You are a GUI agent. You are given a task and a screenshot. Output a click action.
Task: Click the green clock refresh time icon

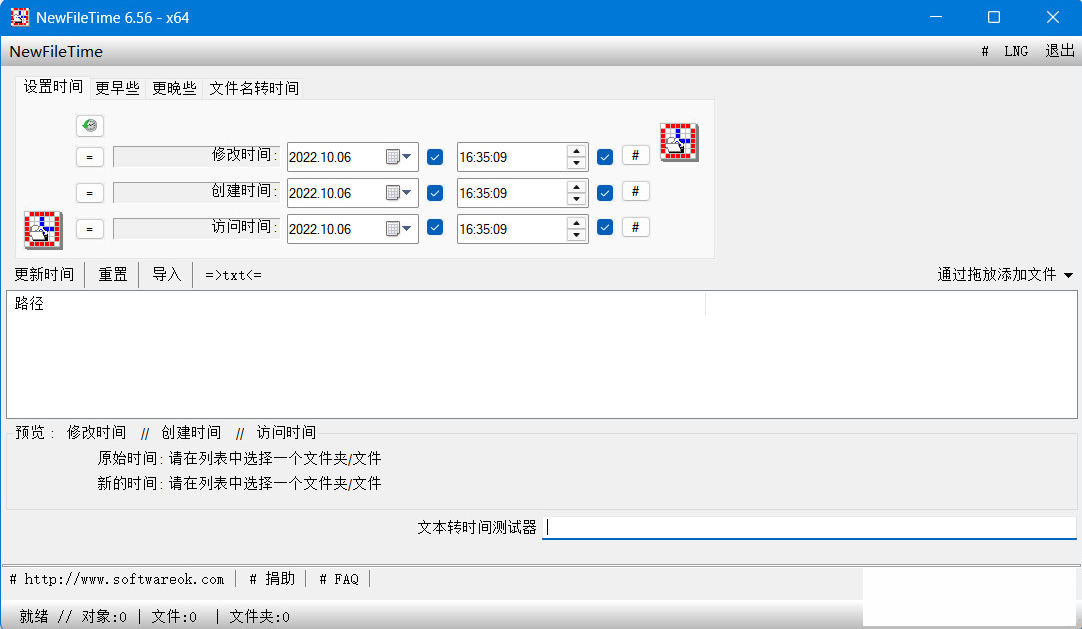(x=90, y=126)
